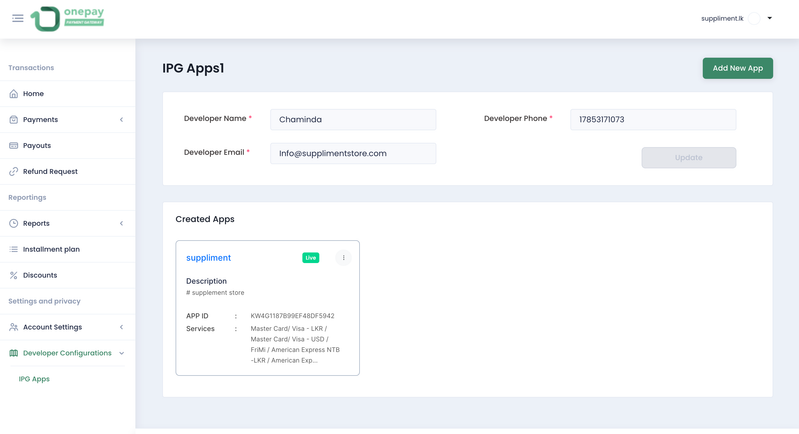The height and width of the screenshot is (434, 799).
Task: Click the Installment plan list icon
Action: [14, 250]
